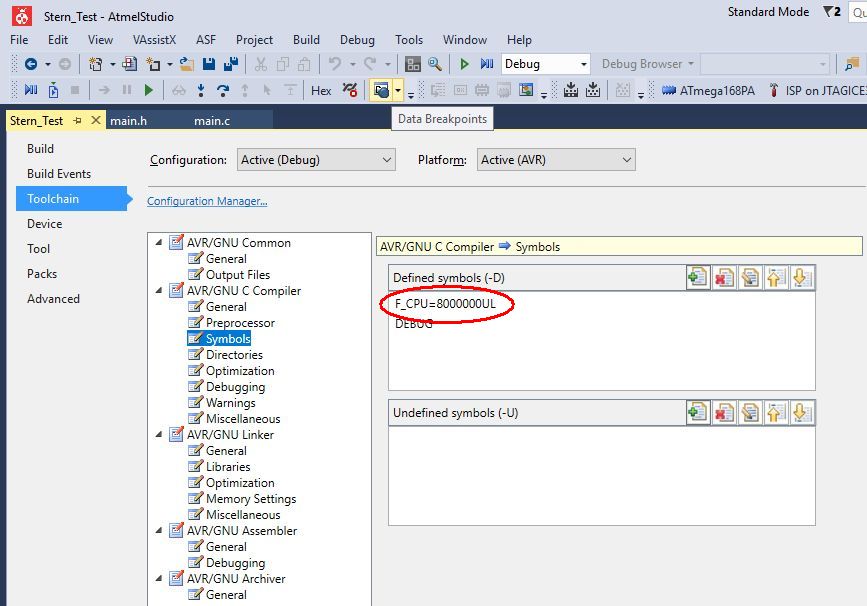Move Undefined symbol down
The height and width of the screenshot is (606, 867).
click(801, 412)
